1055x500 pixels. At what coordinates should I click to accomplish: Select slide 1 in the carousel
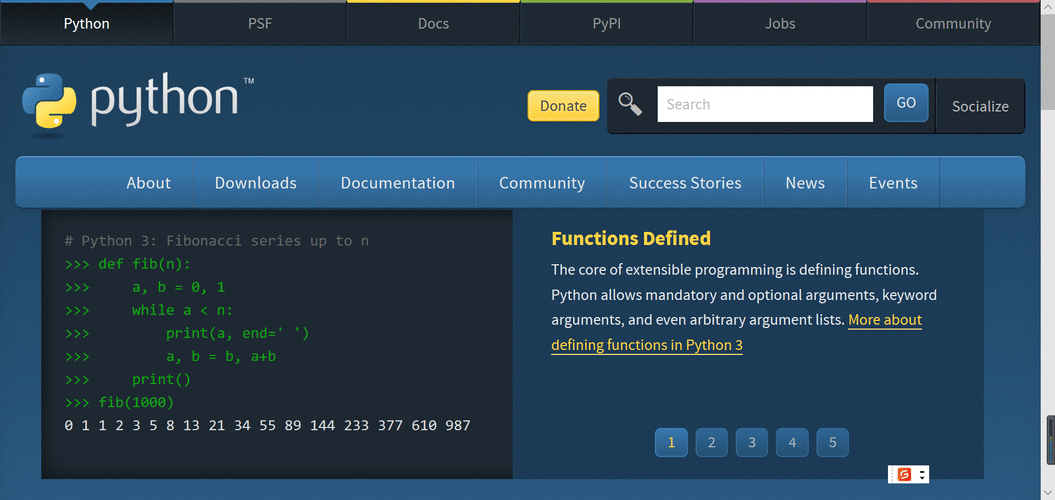point(671,443)
